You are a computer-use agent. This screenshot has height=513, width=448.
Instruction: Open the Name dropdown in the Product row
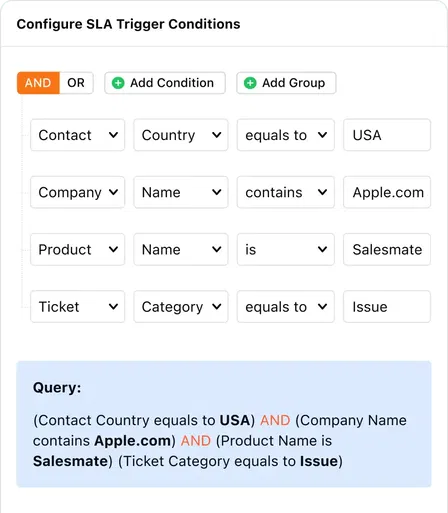pos(181,250)
